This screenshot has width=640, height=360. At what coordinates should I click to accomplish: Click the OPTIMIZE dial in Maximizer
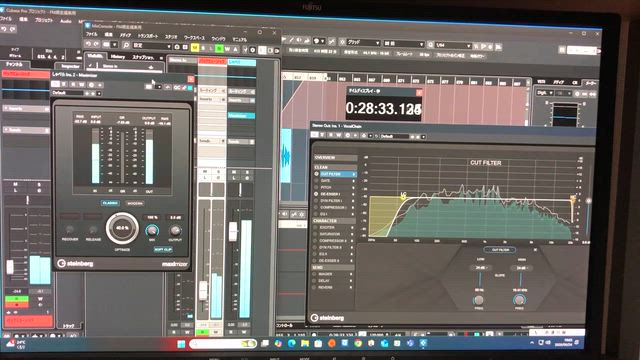(x=122, y=228)
